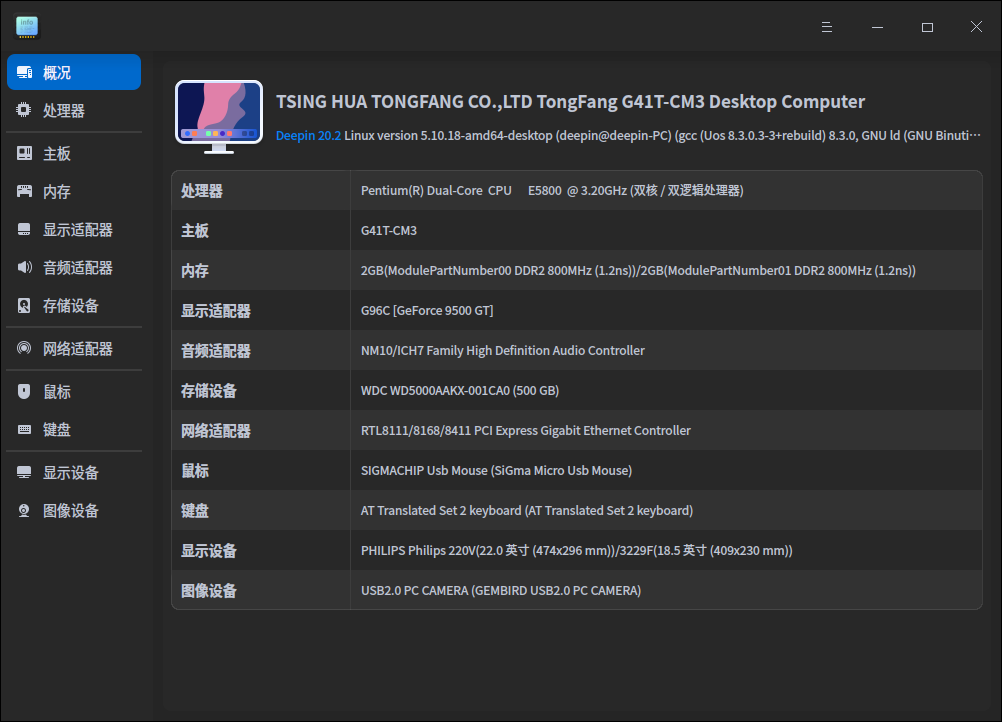
Task: Select 显示设备 in the sidebar
Action: [74, 472]
